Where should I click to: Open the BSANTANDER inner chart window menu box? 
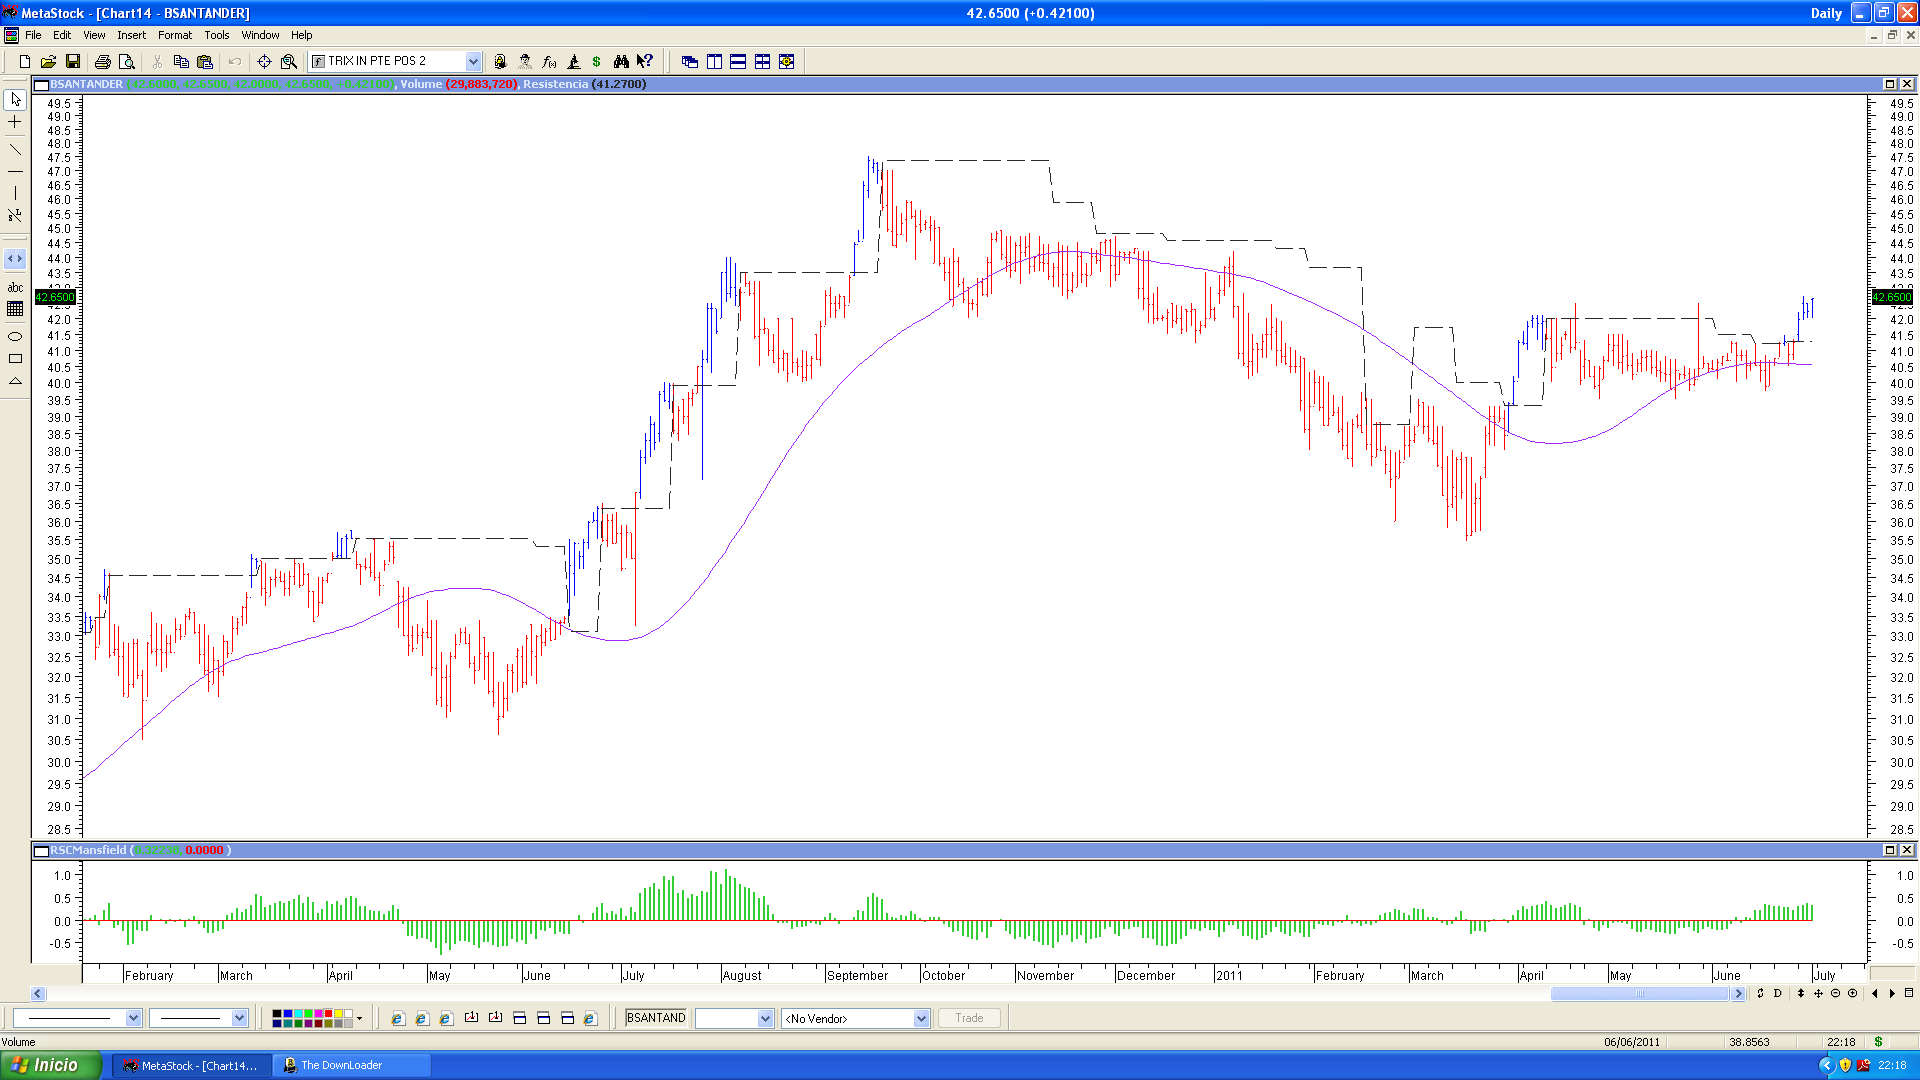click(41, 84)
